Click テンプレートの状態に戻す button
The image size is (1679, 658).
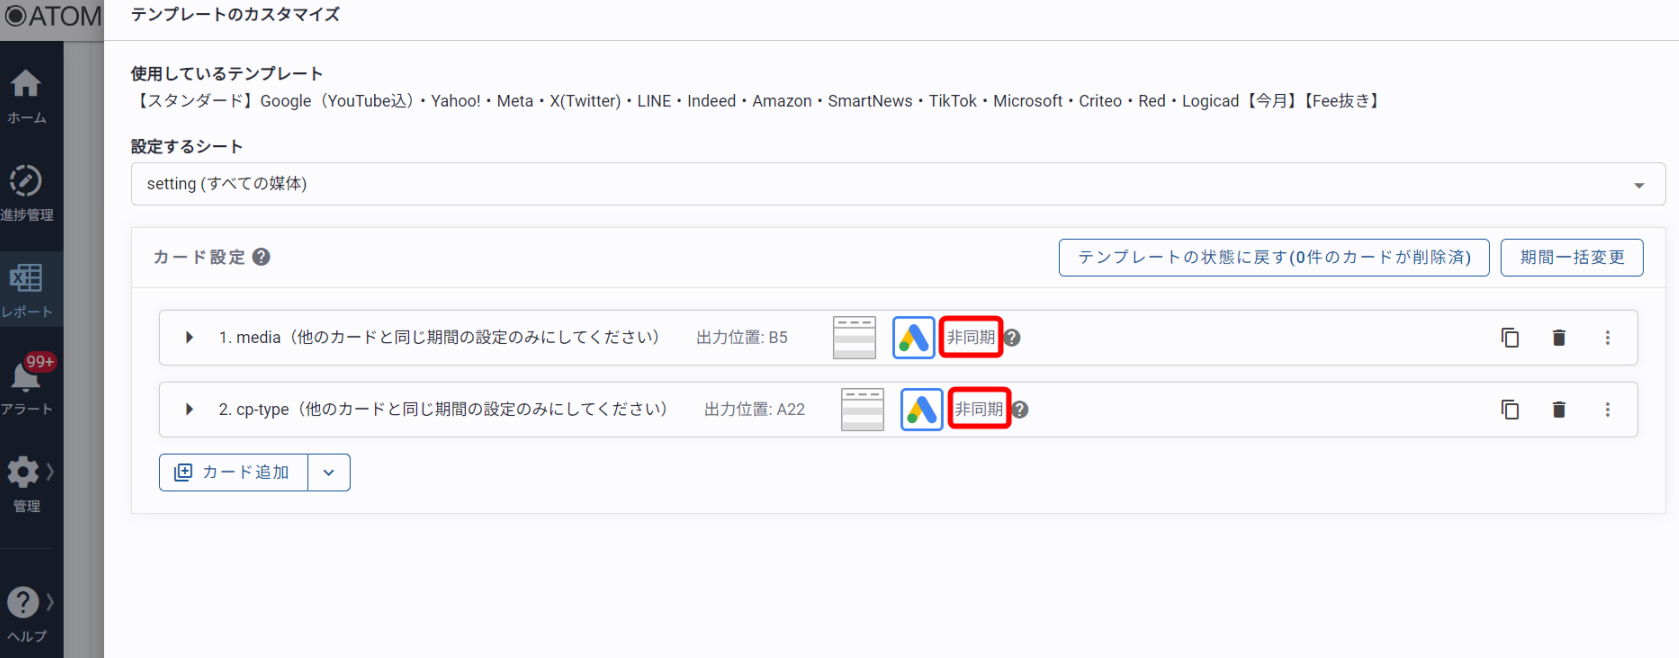coord(1273,257)
